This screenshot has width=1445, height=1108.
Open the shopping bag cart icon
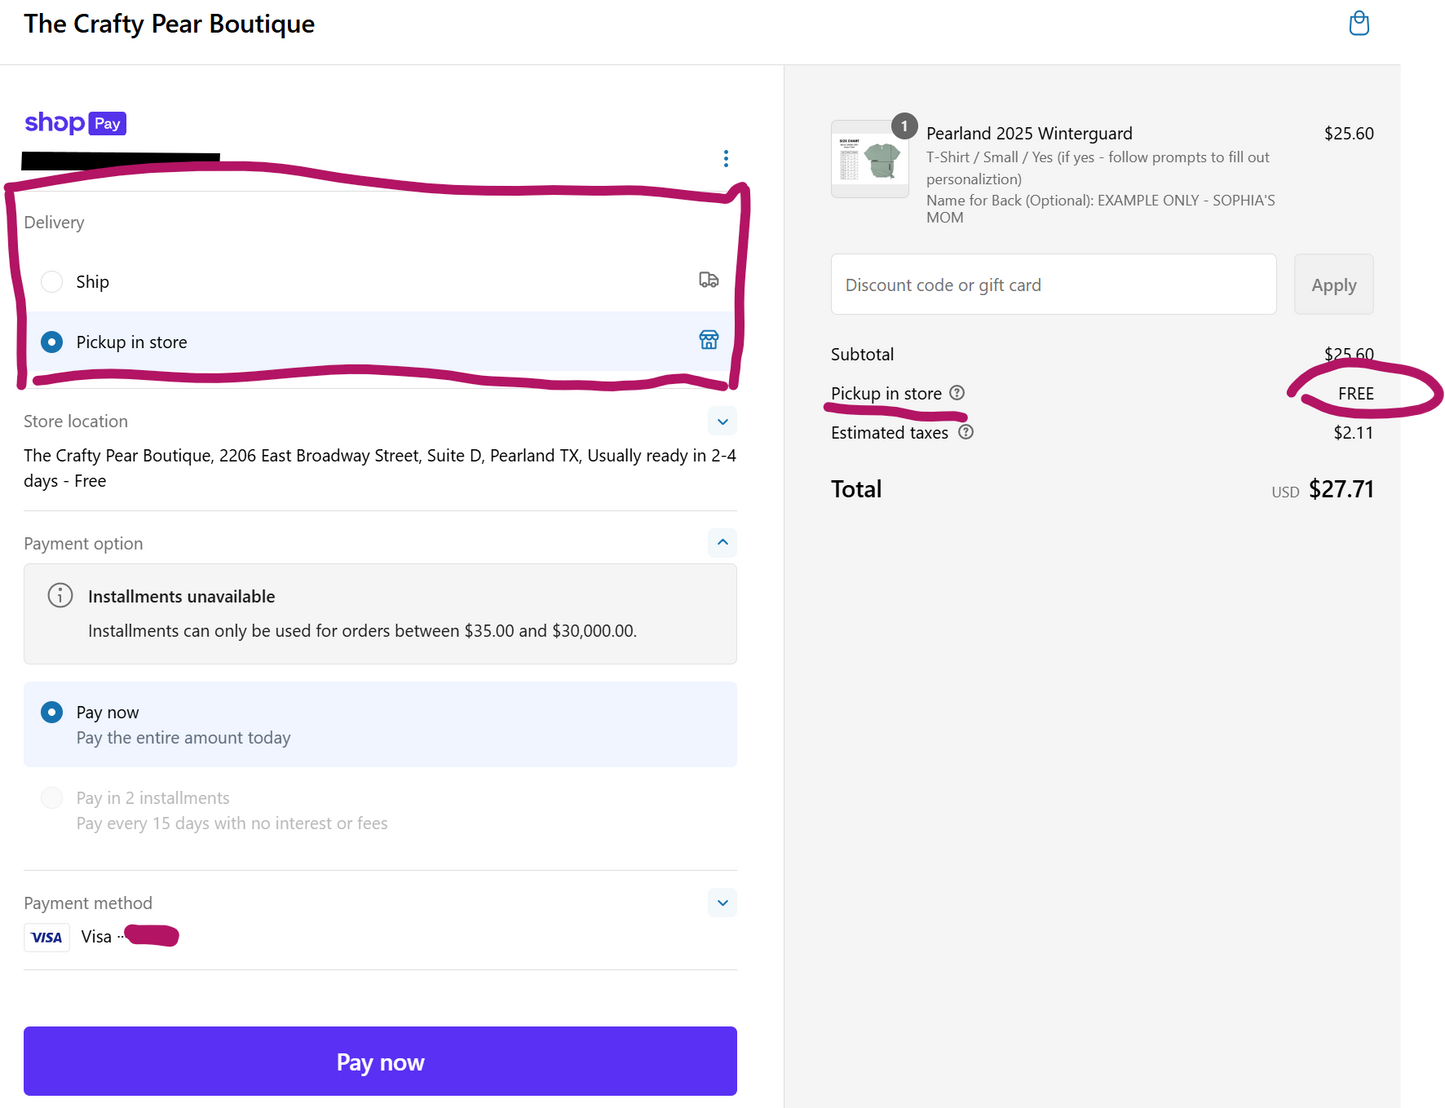[x=1358, y=23]
